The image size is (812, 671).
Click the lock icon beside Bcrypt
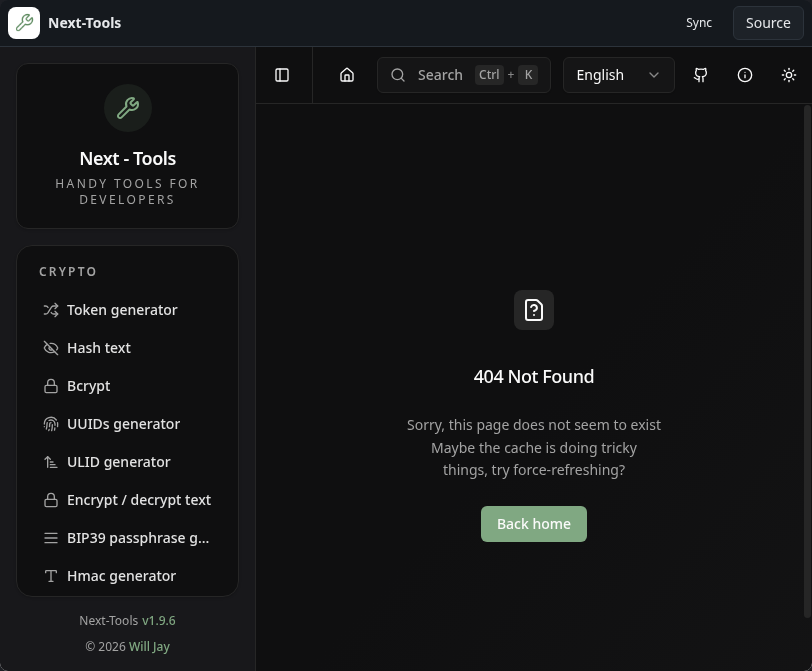pos(51,386)
